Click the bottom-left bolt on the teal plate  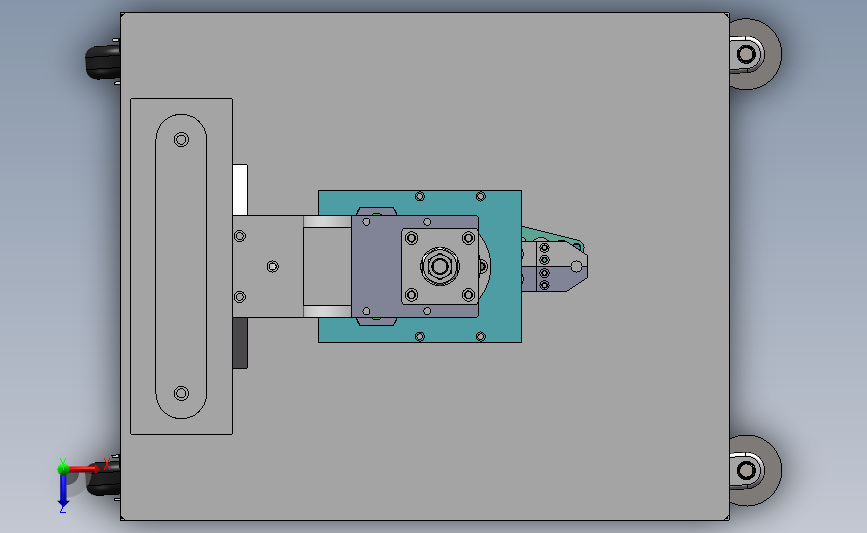(x=420, y=337)
